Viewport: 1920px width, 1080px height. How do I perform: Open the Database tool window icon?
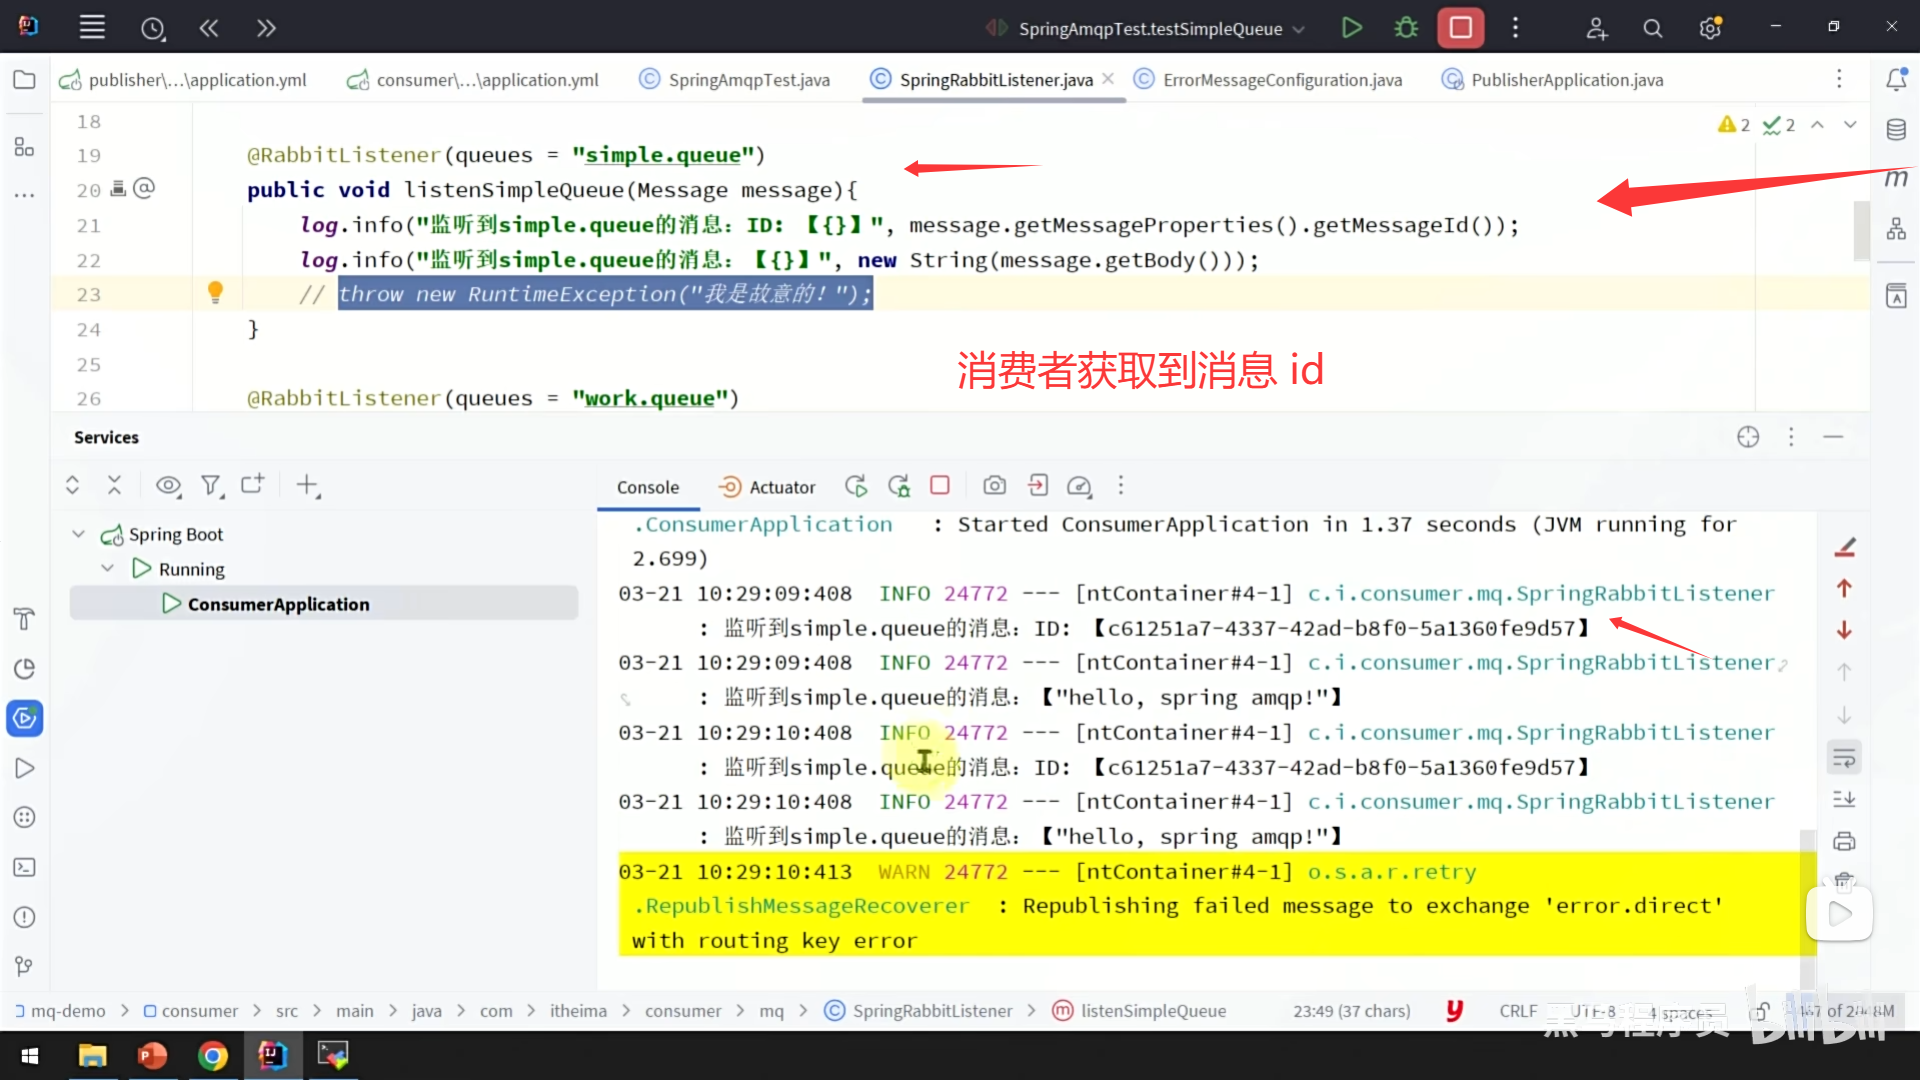1896,130
